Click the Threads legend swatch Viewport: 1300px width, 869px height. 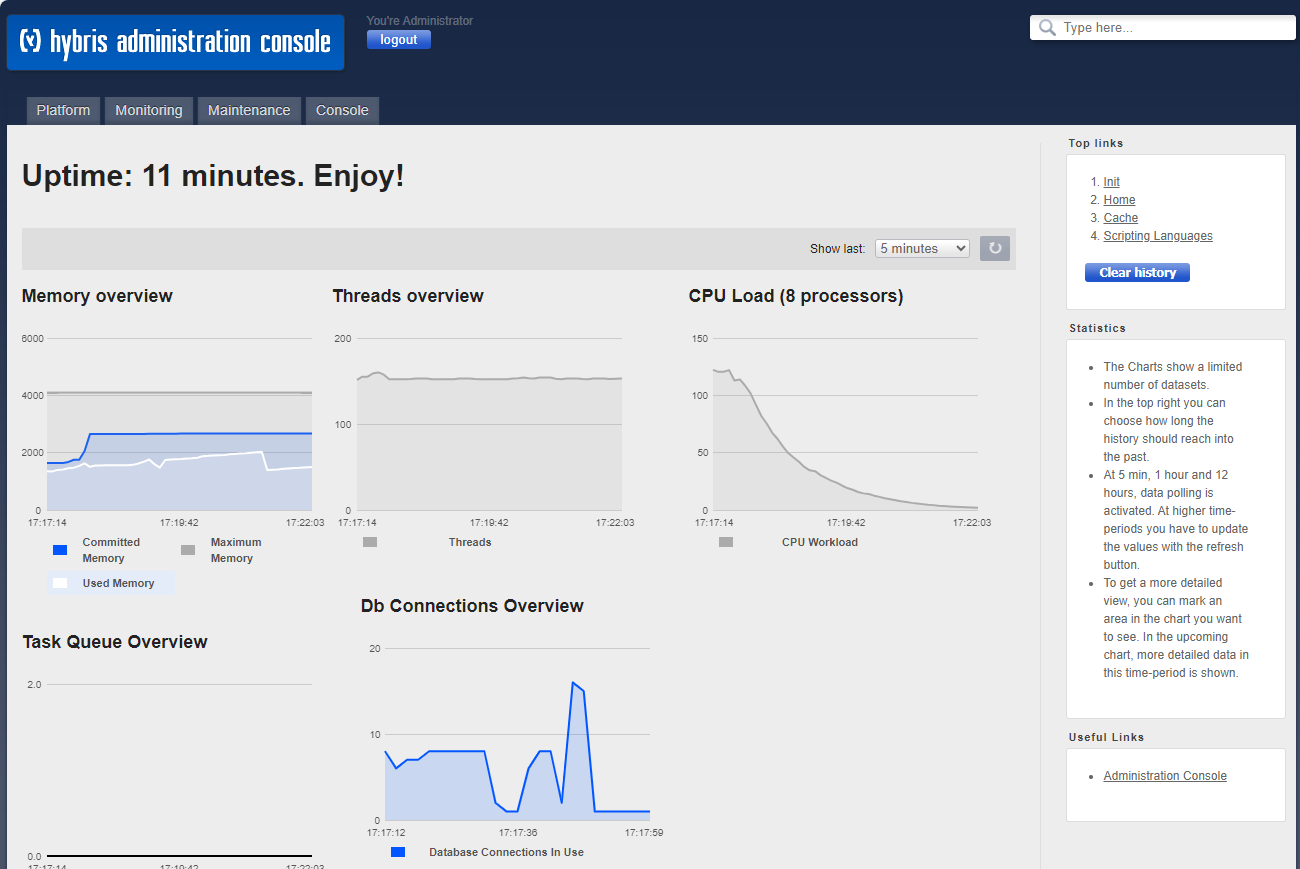(x=370, y=542)
